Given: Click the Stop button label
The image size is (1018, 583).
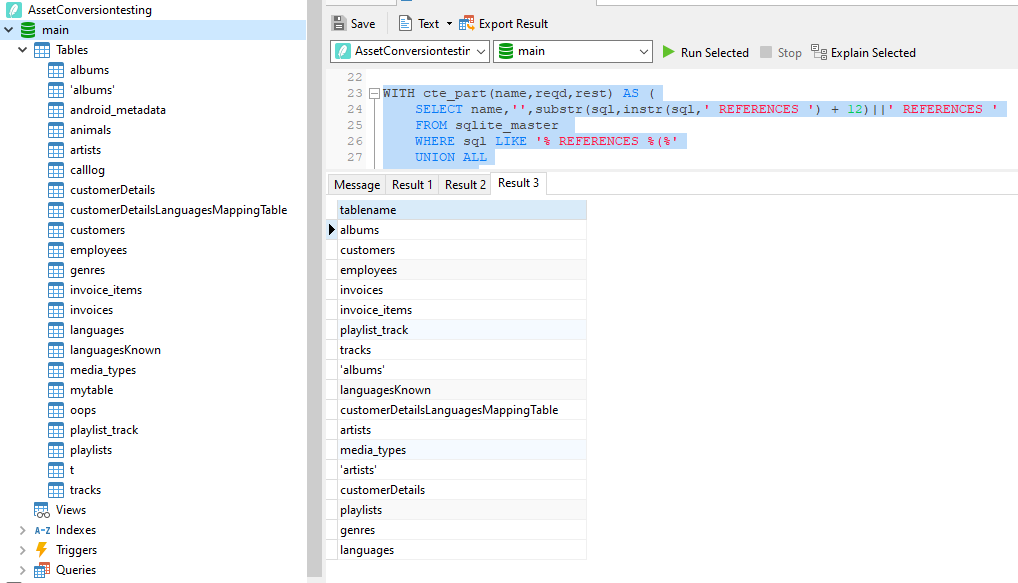Looking at the screenshot, I should (x=789, y=53).
